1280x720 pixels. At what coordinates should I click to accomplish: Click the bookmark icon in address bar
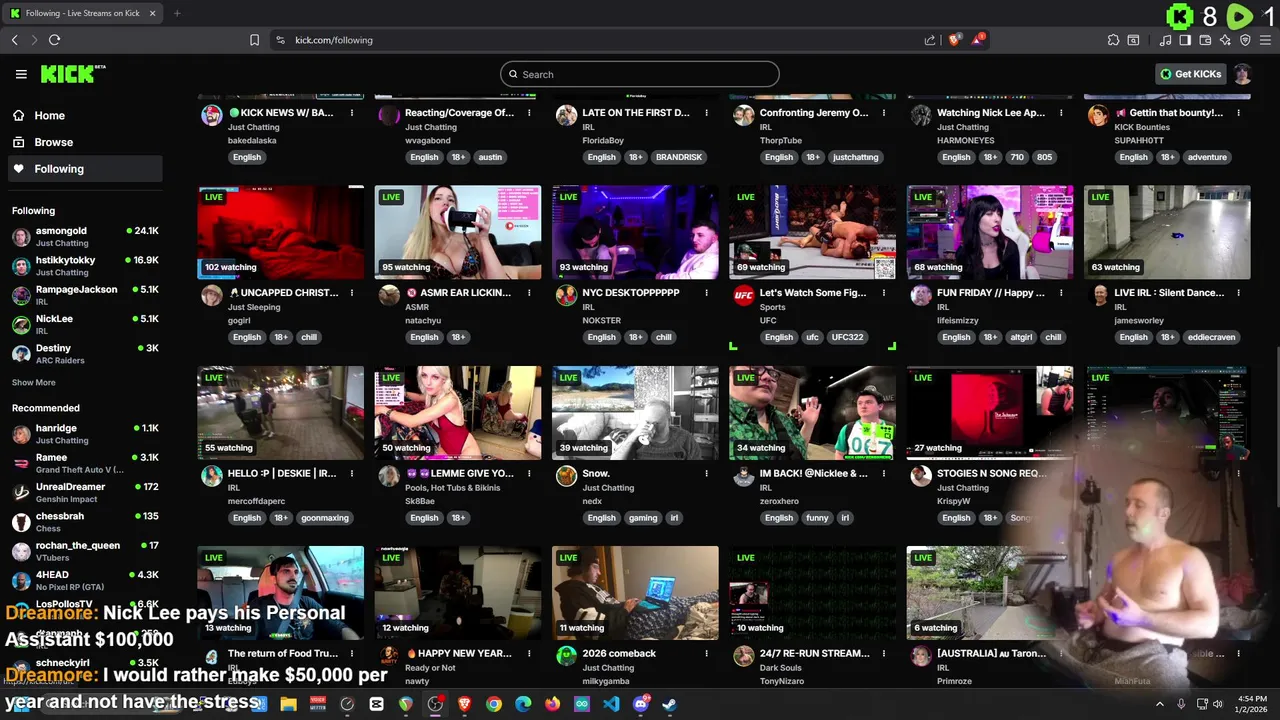pos(254,40)
